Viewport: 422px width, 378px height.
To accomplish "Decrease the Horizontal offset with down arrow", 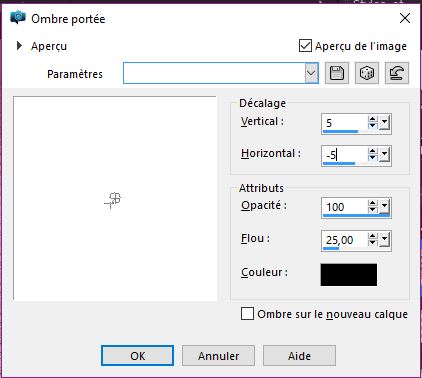I will tap(373, 158).
